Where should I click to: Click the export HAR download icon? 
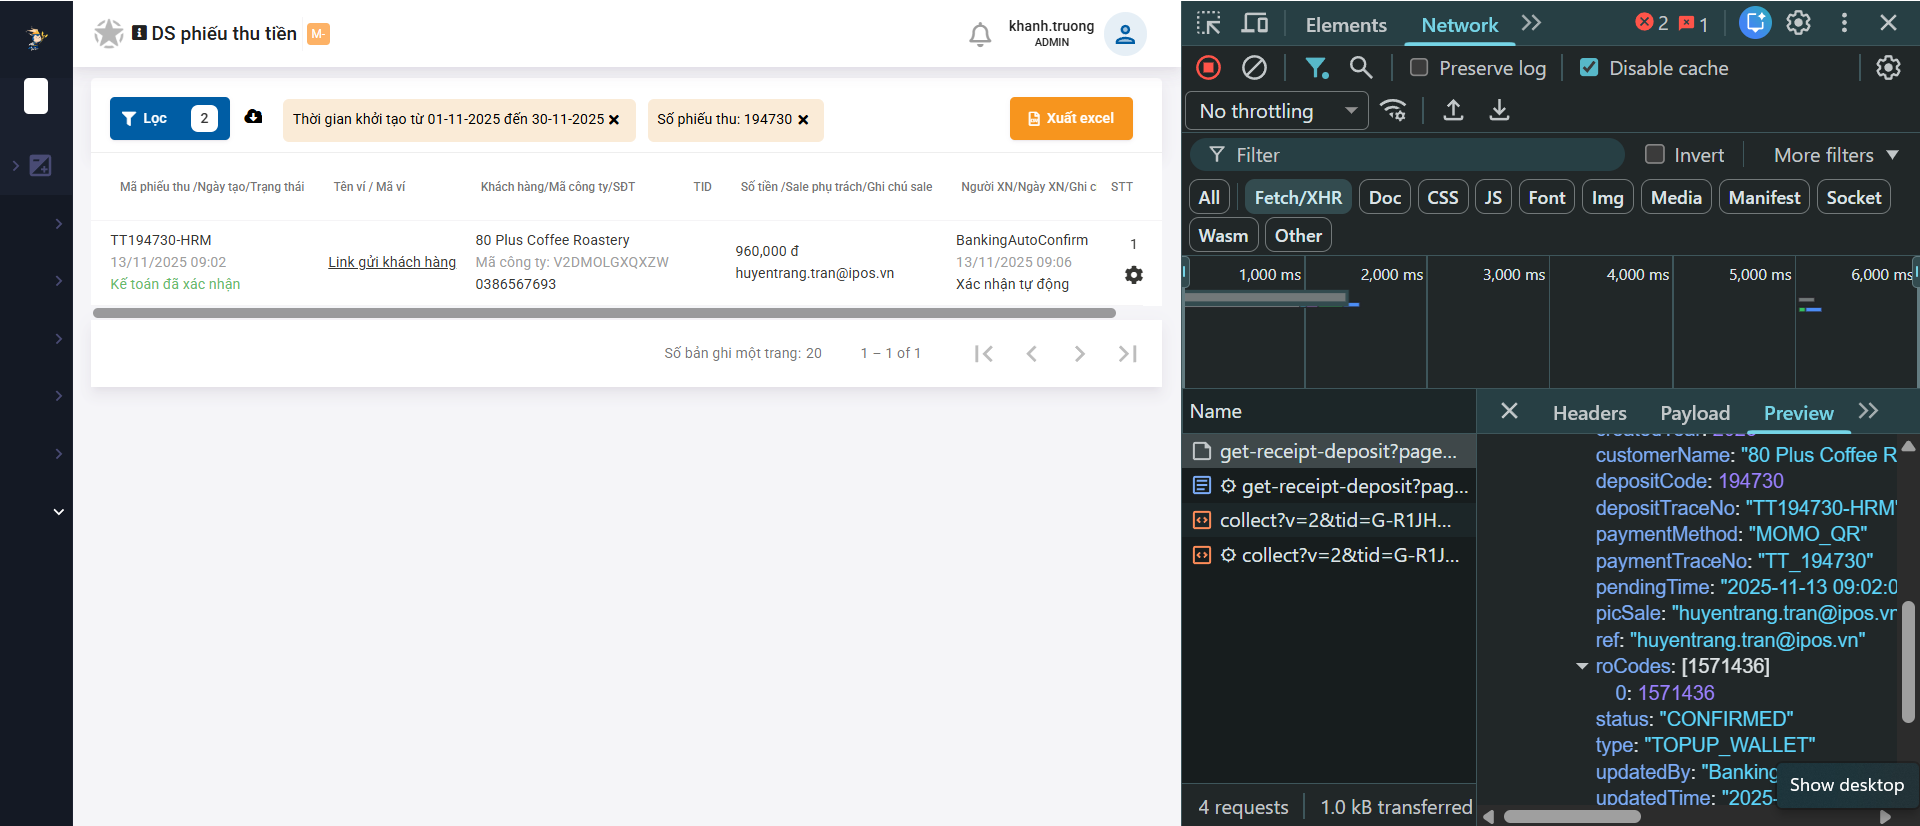tap(1499, 110)
